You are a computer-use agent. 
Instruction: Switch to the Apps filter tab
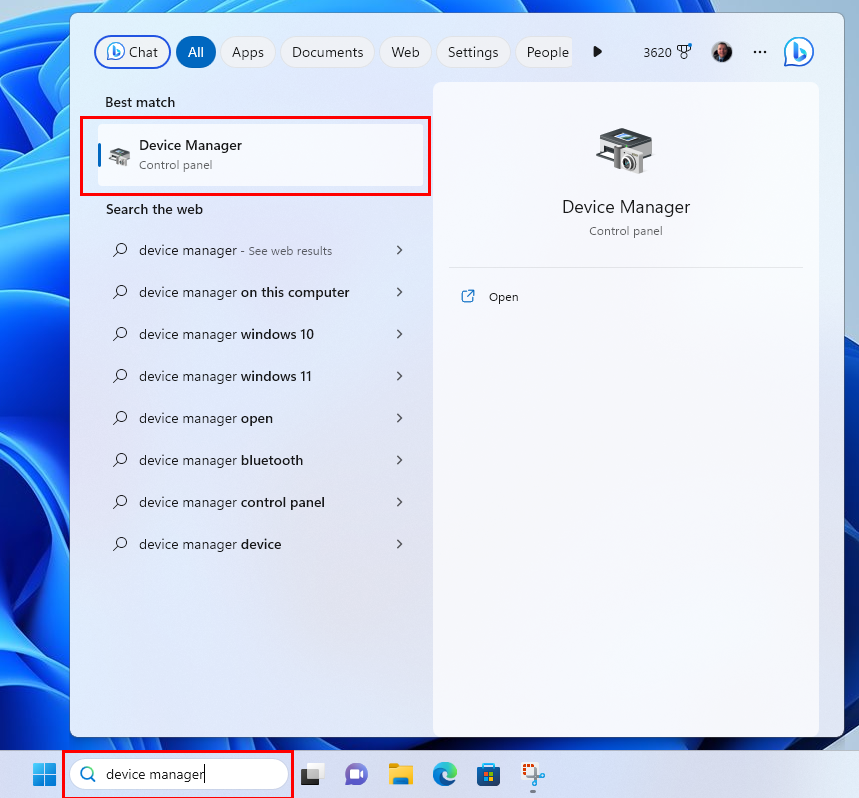pyautogui.click(x=248, y=52)
